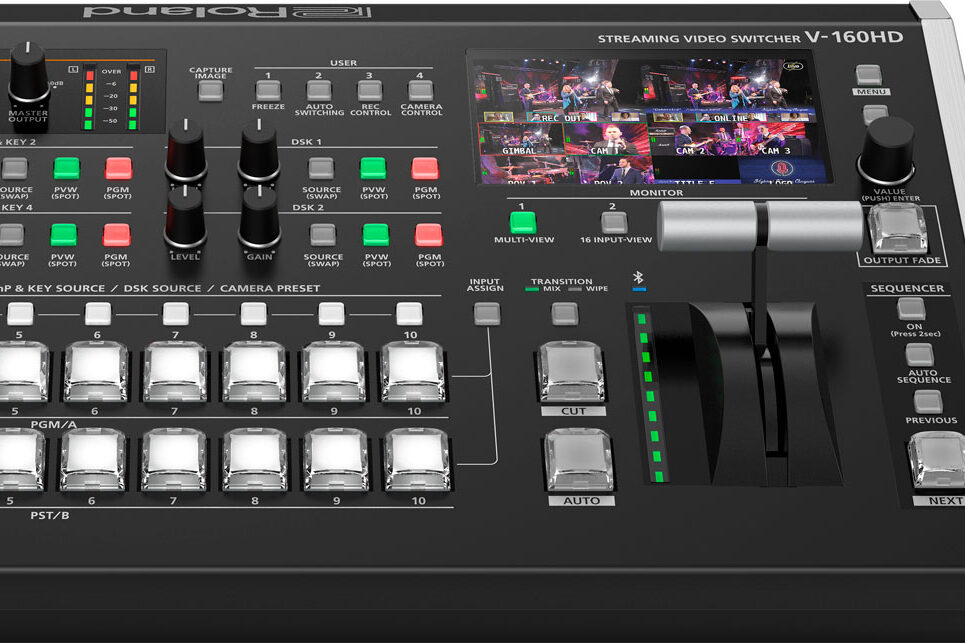This screenshot has height=643, width=965.
Task: Select GIMBAL thumbnail on monitor
Action: click(521, 139)
